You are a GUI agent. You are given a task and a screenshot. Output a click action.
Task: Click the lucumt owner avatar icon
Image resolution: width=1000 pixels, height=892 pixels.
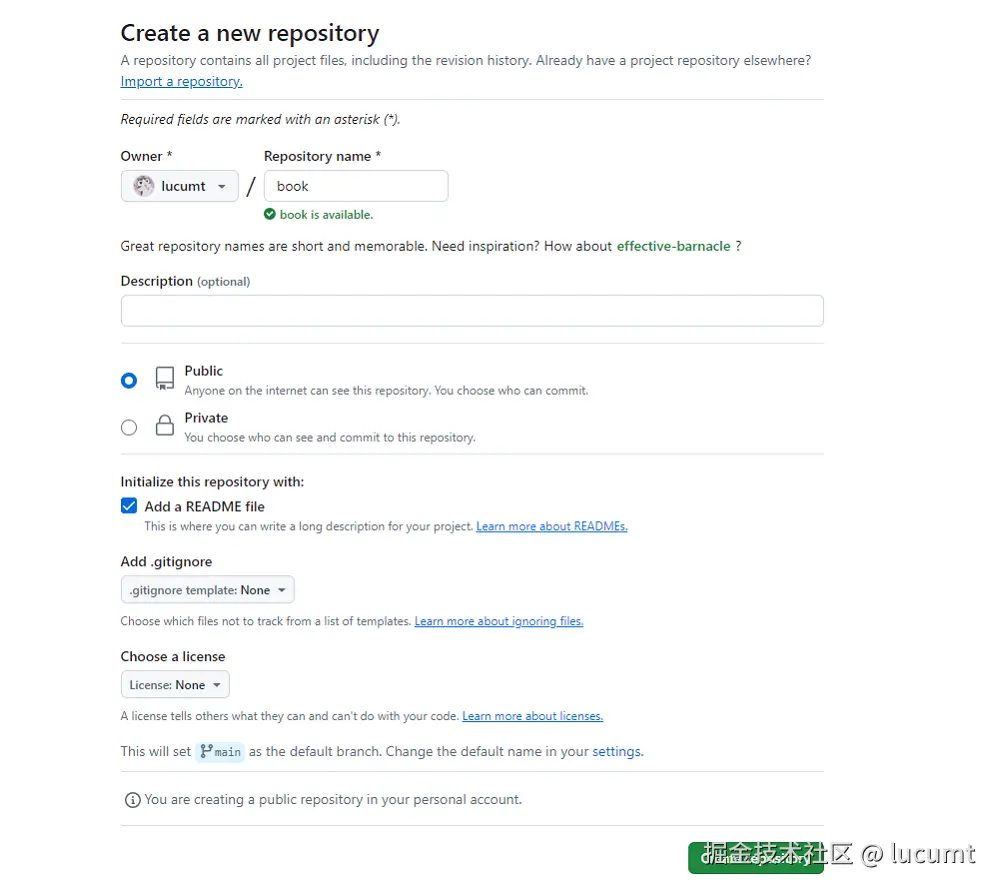coord(143,186)
